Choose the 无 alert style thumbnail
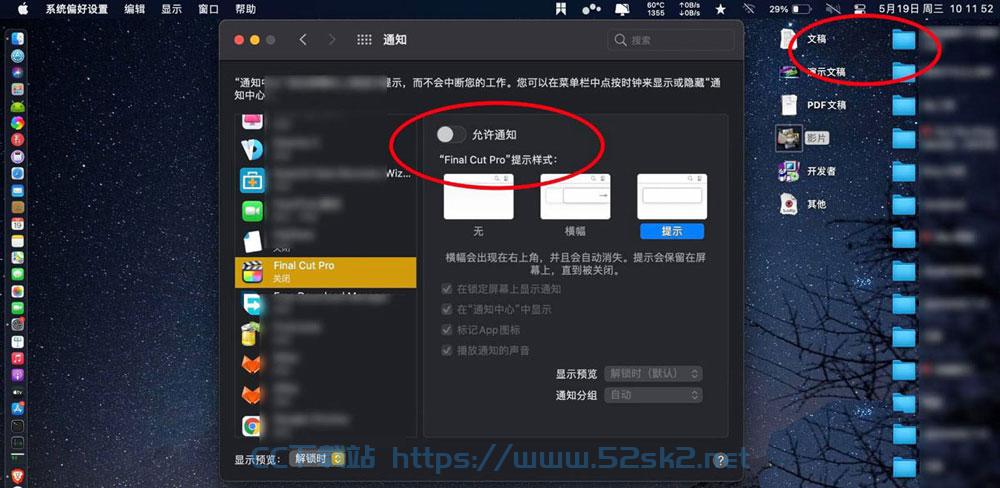This screenshot has width=1000, height=488. [x=478, y=196]
